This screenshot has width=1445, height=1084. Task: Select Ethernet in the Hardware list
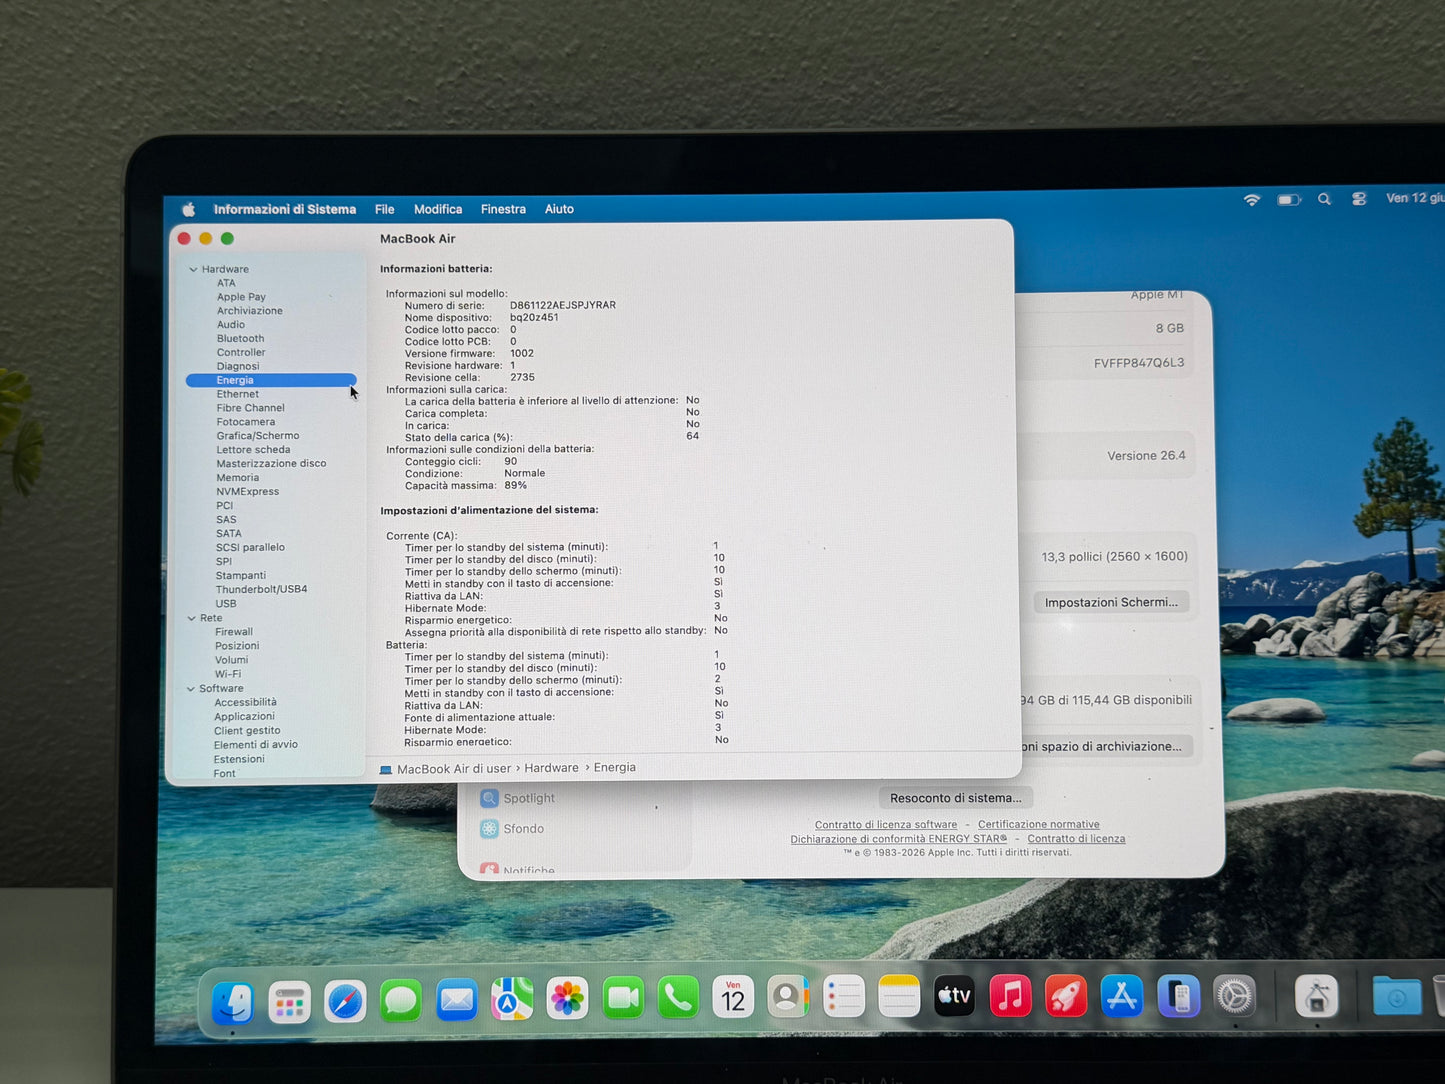237,394
